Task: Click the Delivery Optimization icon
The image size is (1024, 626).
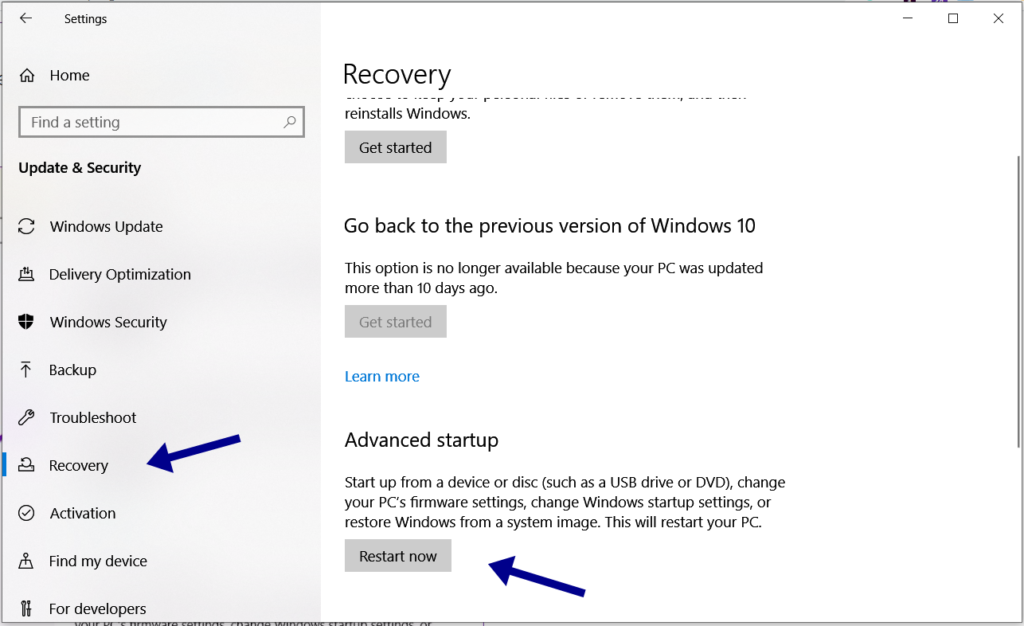Action: coord(27,275)
